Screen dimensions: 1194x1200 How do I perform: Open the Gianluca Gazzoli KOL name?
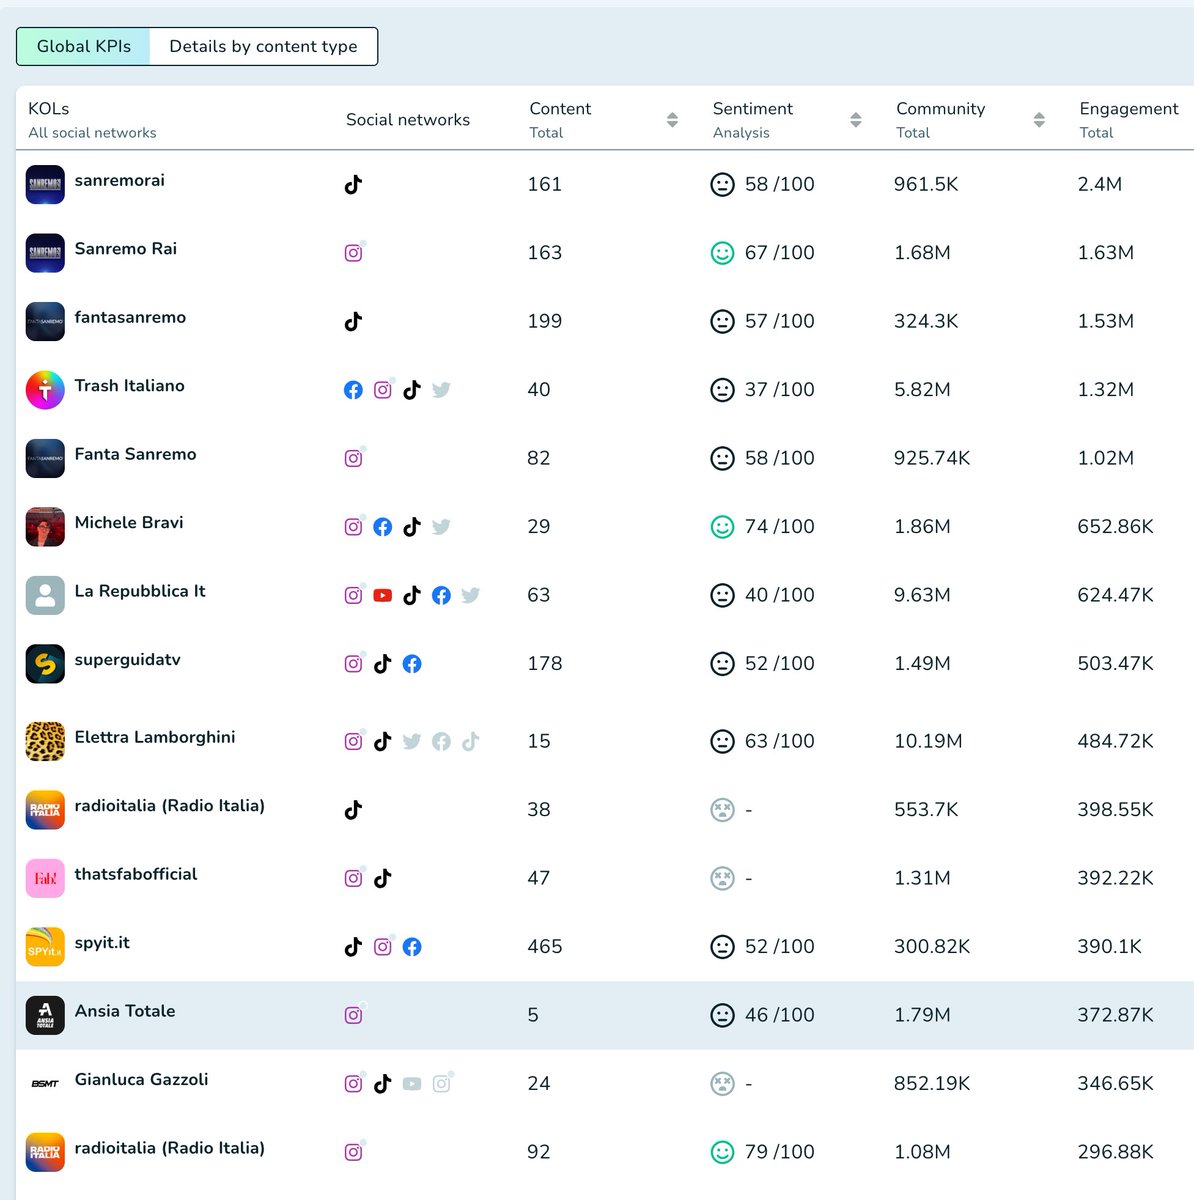point(141,1079)
